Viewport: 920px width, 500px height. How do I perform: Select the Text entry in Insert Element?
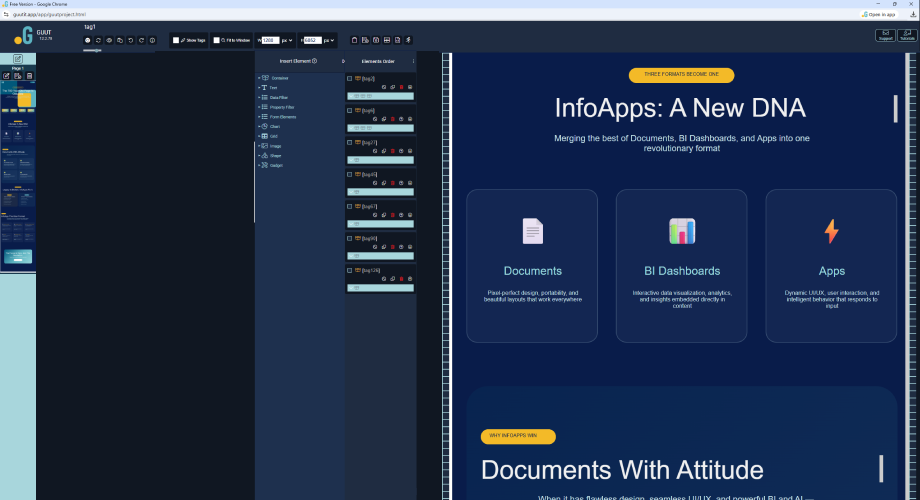(273, 88)
